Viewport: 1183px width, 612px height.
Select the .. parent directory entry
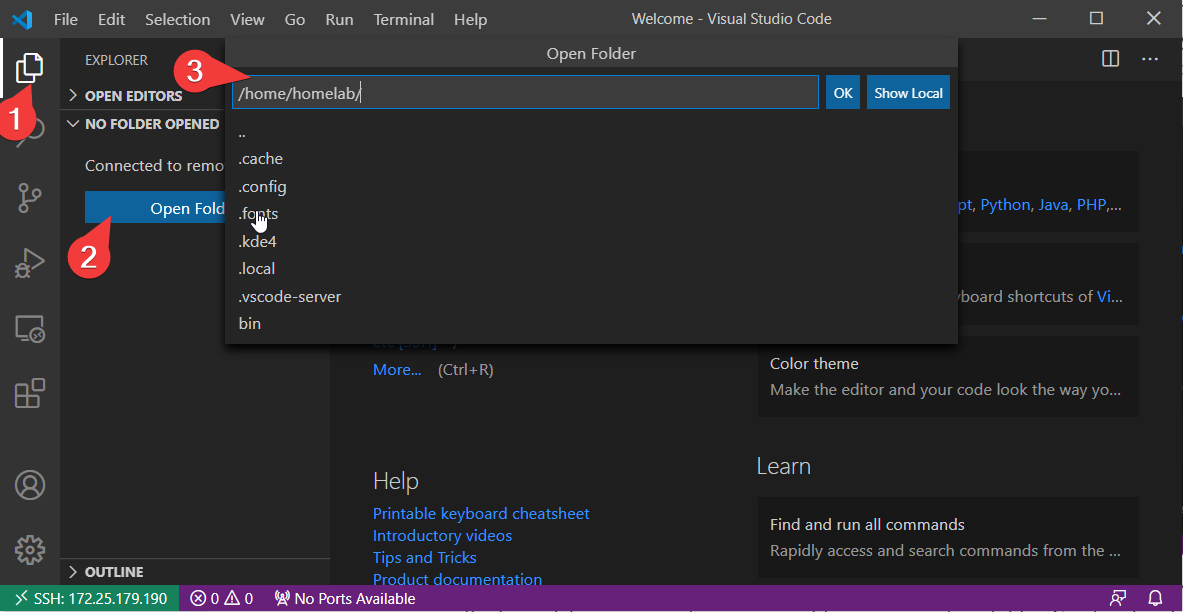pos(592,133)
